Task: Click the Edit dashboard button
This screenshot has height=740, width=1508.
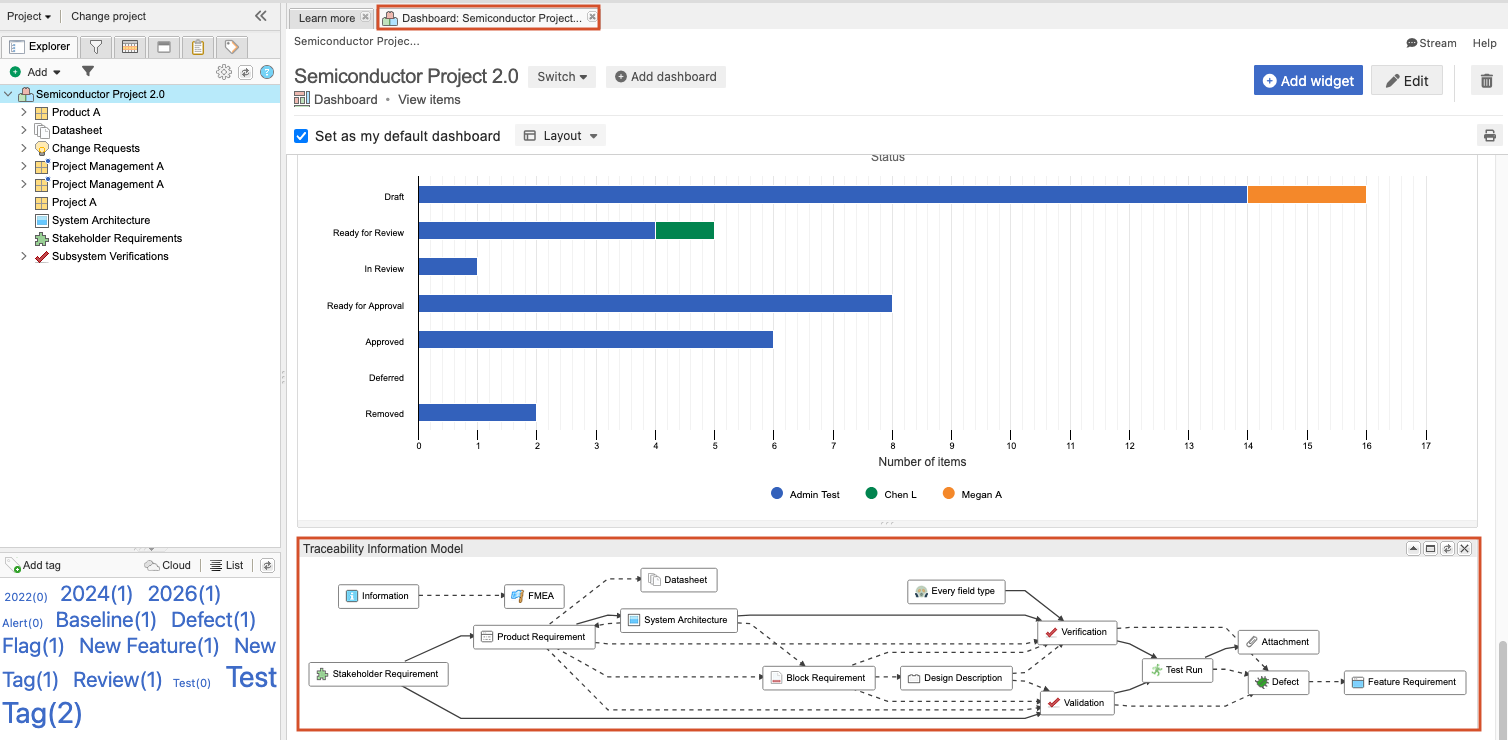Action: pos(1407,81)
